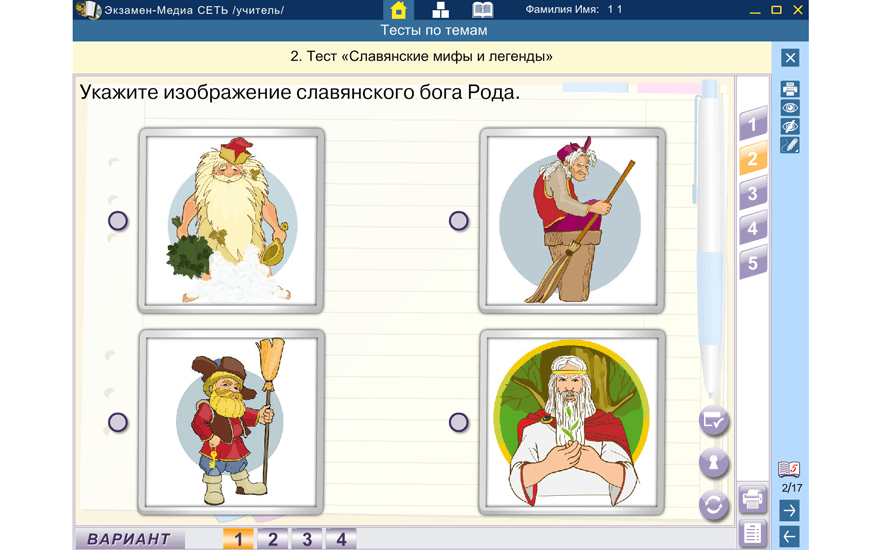Select radio button for white-haired god with sprout
Image resolution: width=880 pixels, height=550 pixels.
click(459, 422)
